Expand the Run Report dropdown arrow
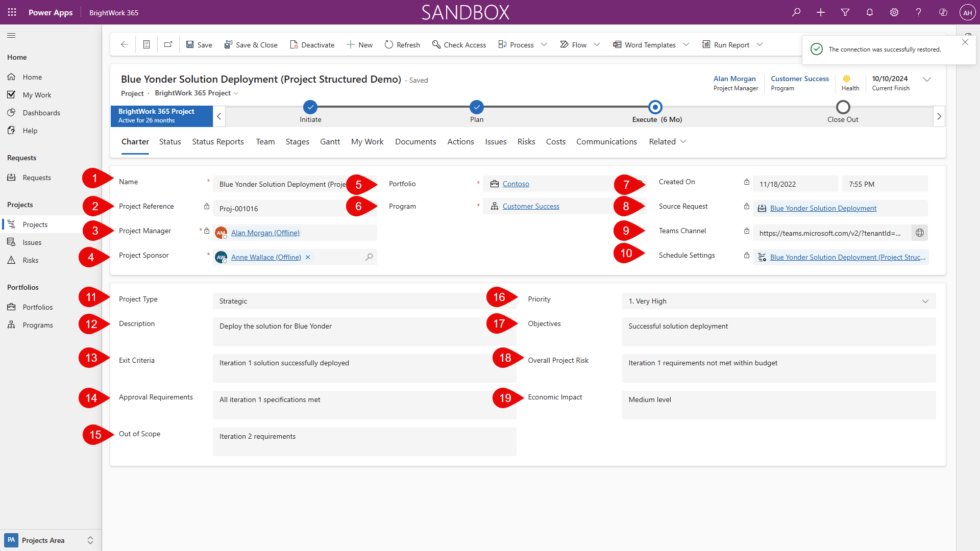This screenshot has width=980, height=551. point(760,45)
